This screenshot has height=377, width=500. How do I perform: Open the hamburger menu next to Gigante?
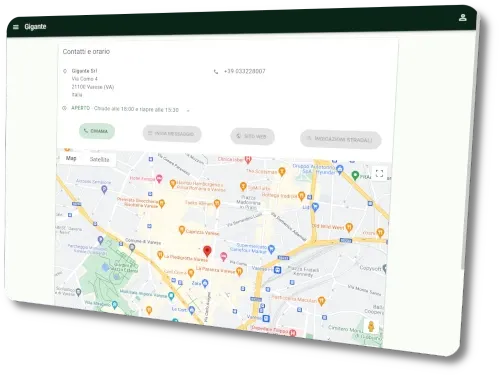pyautogui.click(x=16, y=27)
